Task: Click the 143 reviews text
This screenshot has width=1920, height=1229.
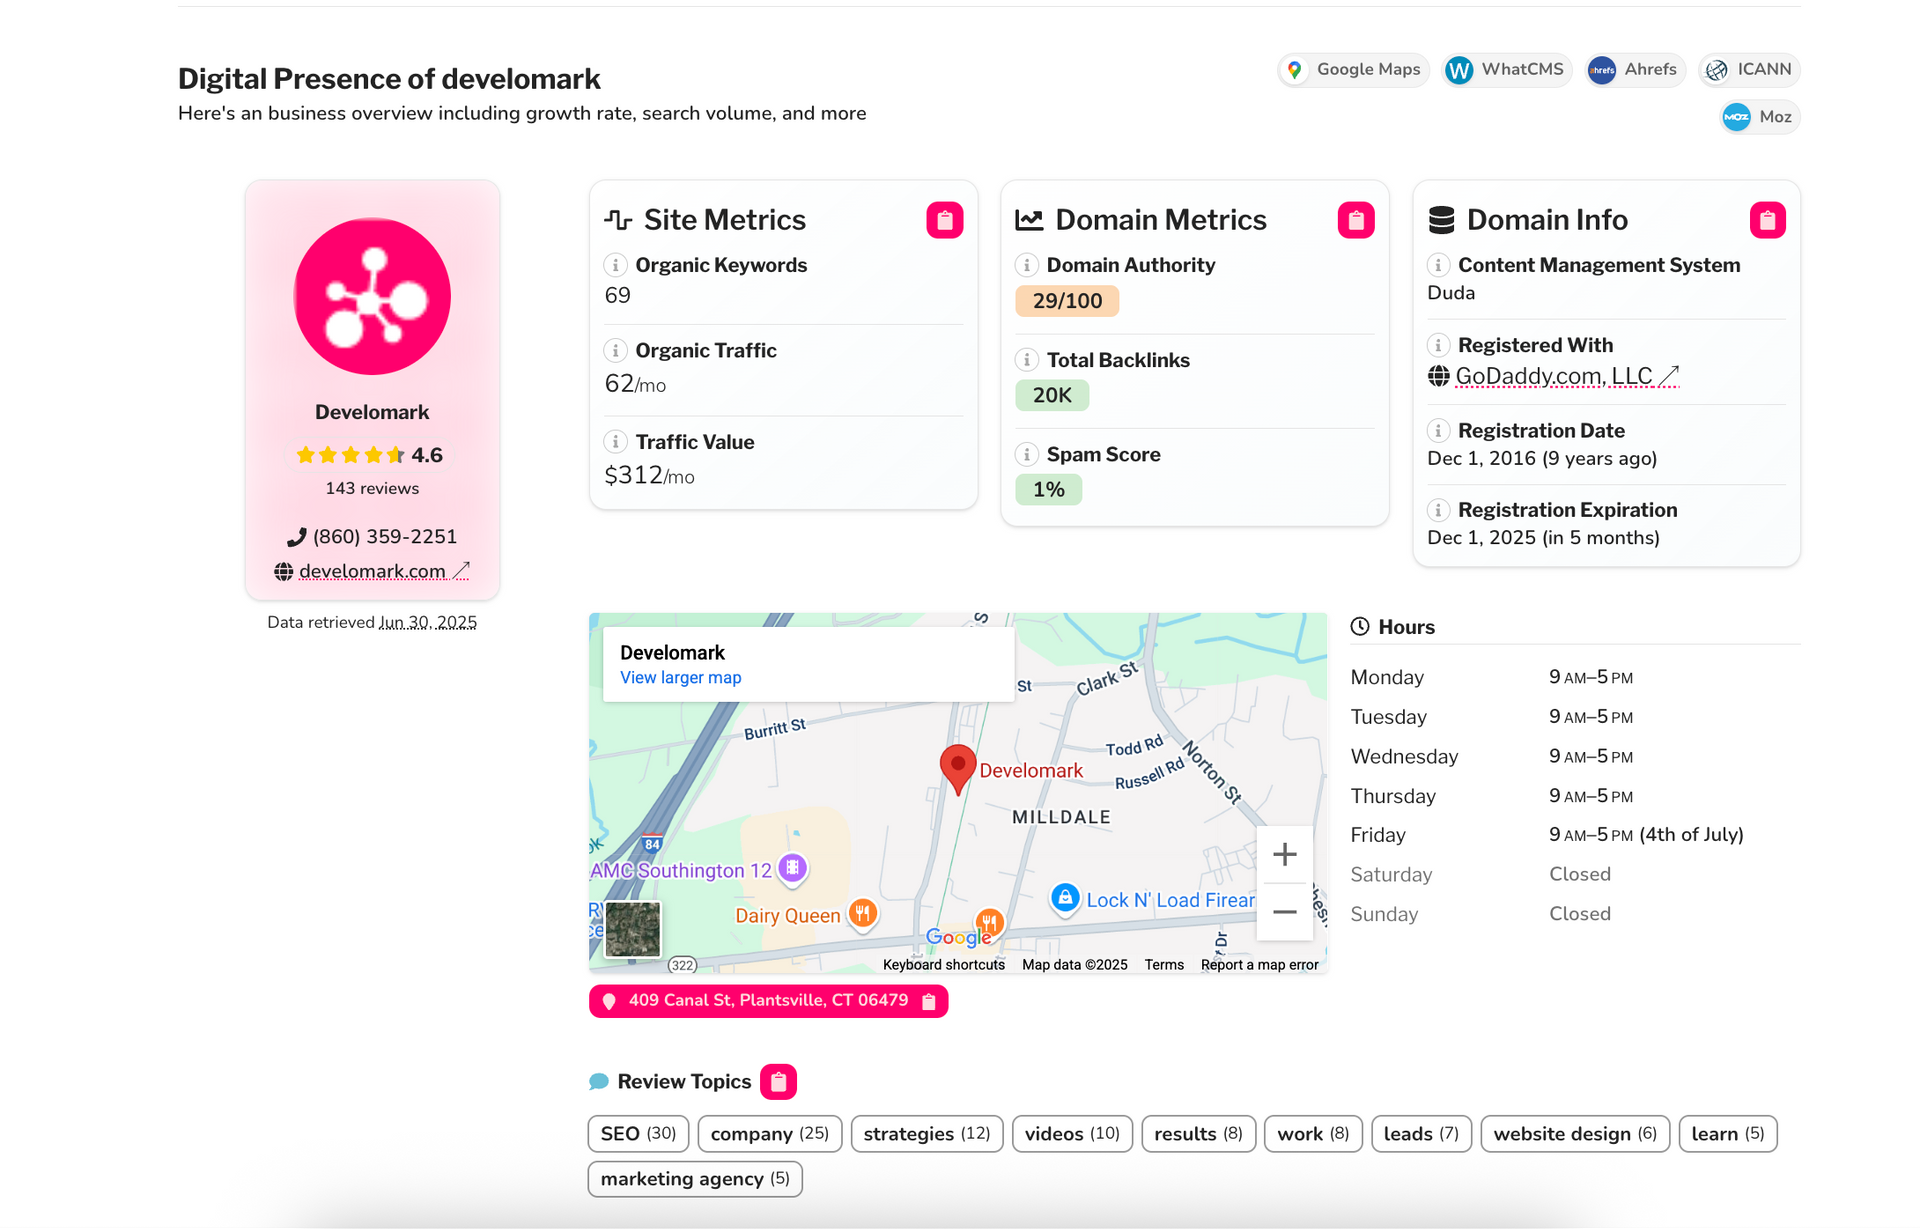Action: pos(372,489)
